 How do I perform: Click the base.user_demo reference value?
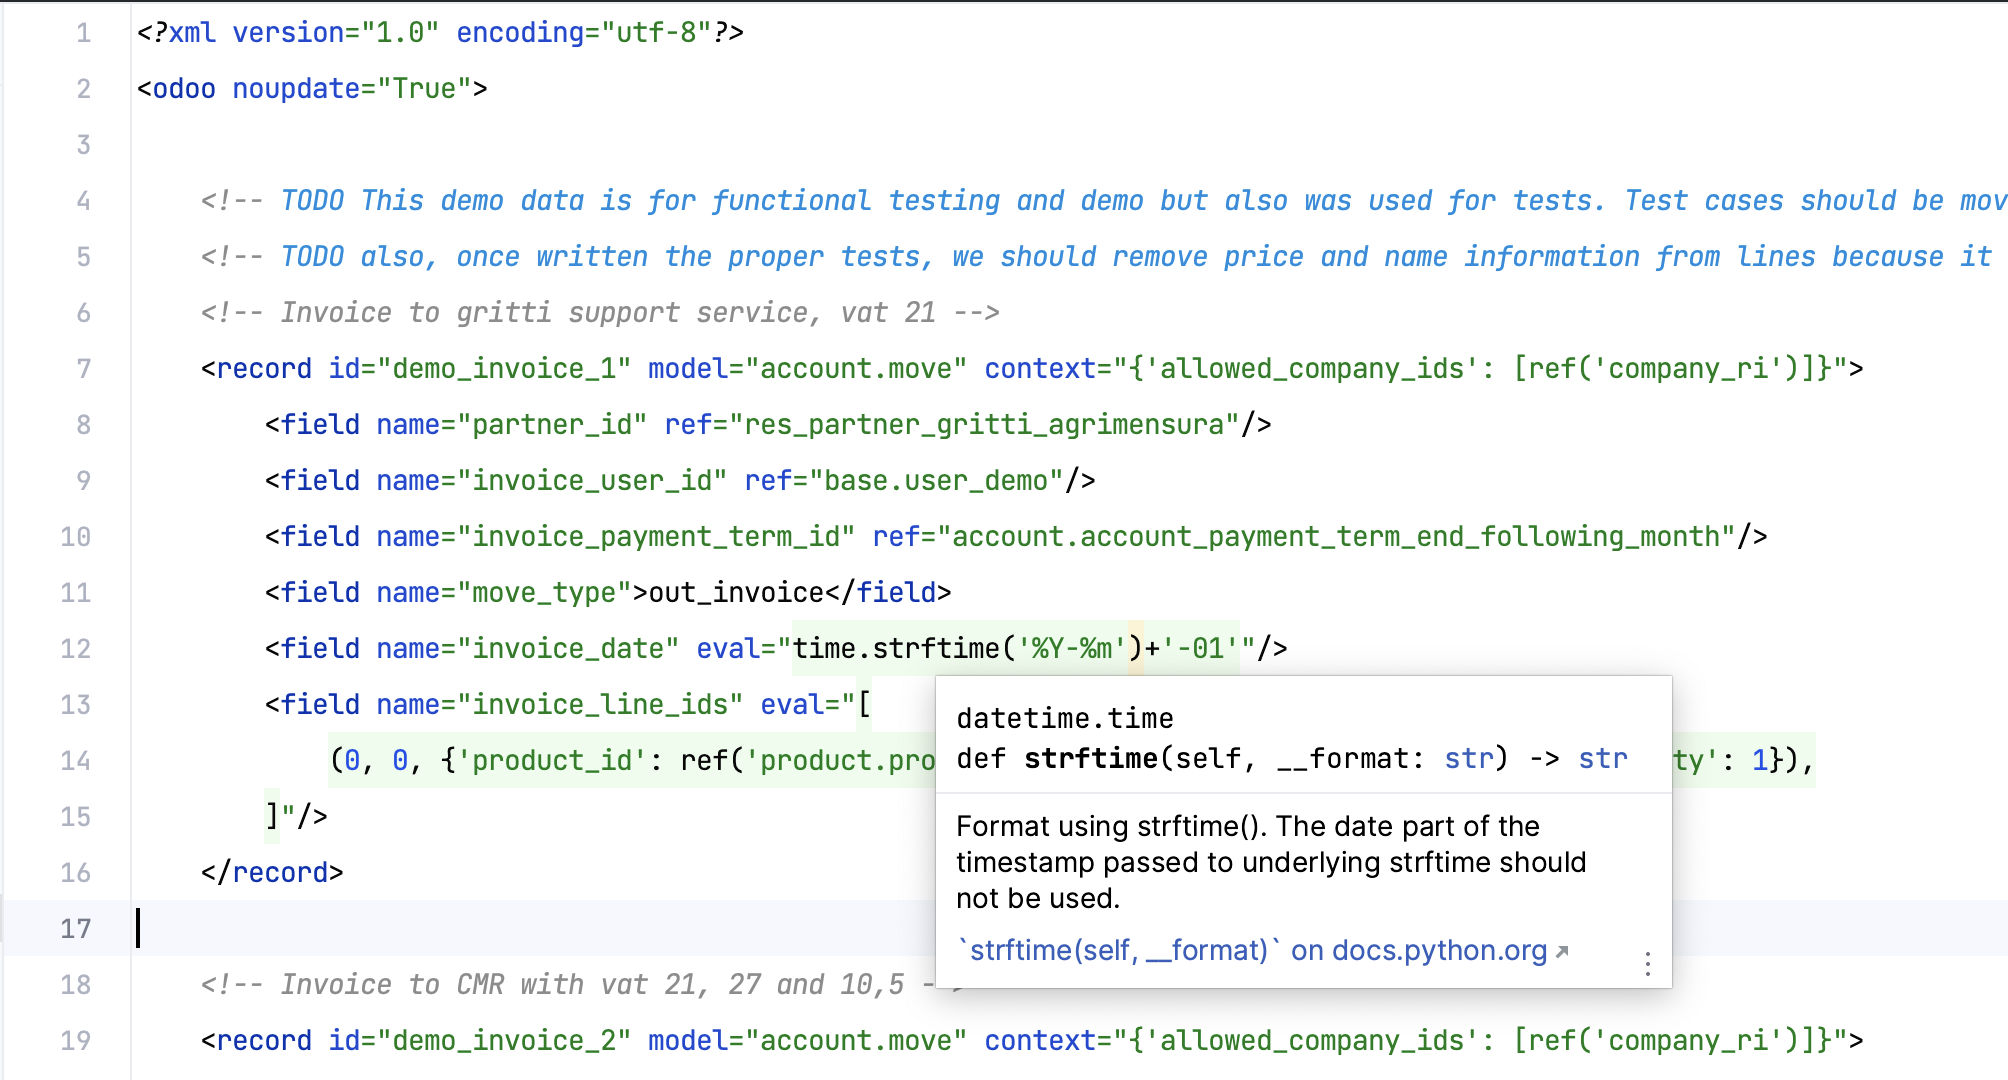(x=941, y=480)
